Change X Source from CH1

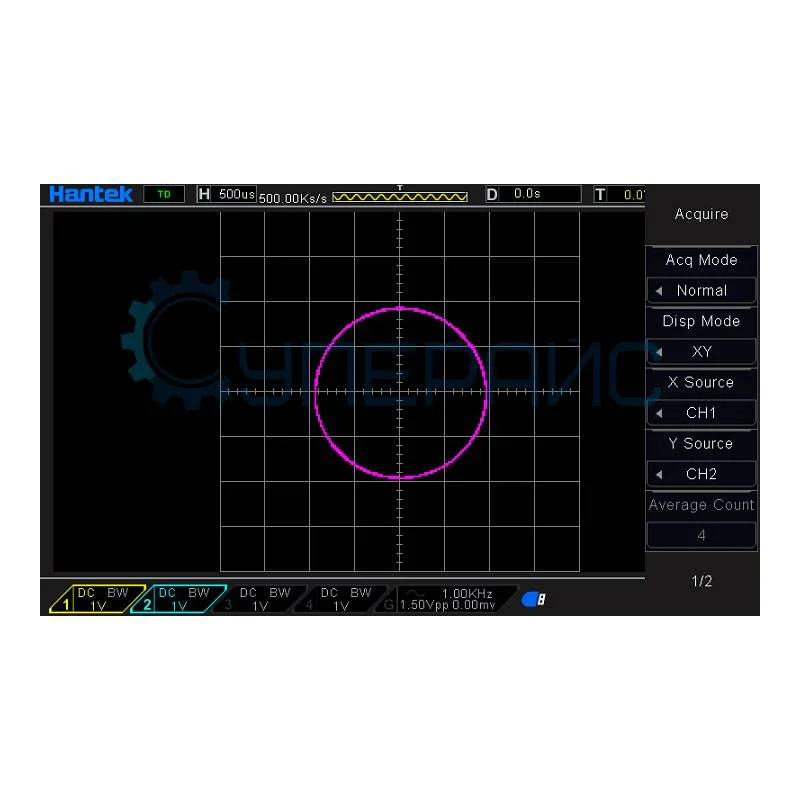point(701,413)
